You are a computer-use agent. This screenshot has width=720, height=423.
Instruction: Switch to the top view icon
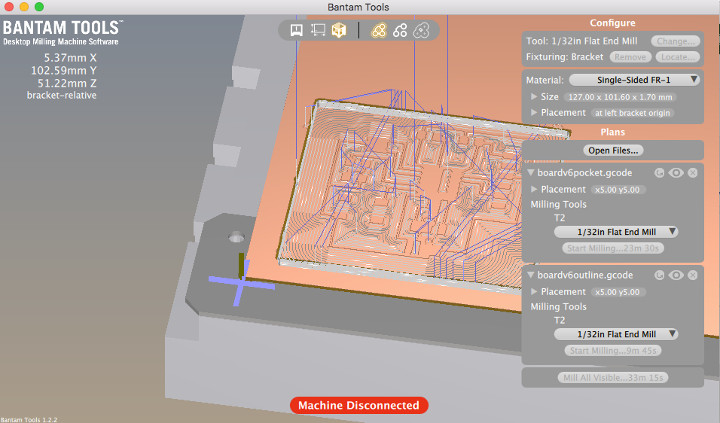click(318, 30)
